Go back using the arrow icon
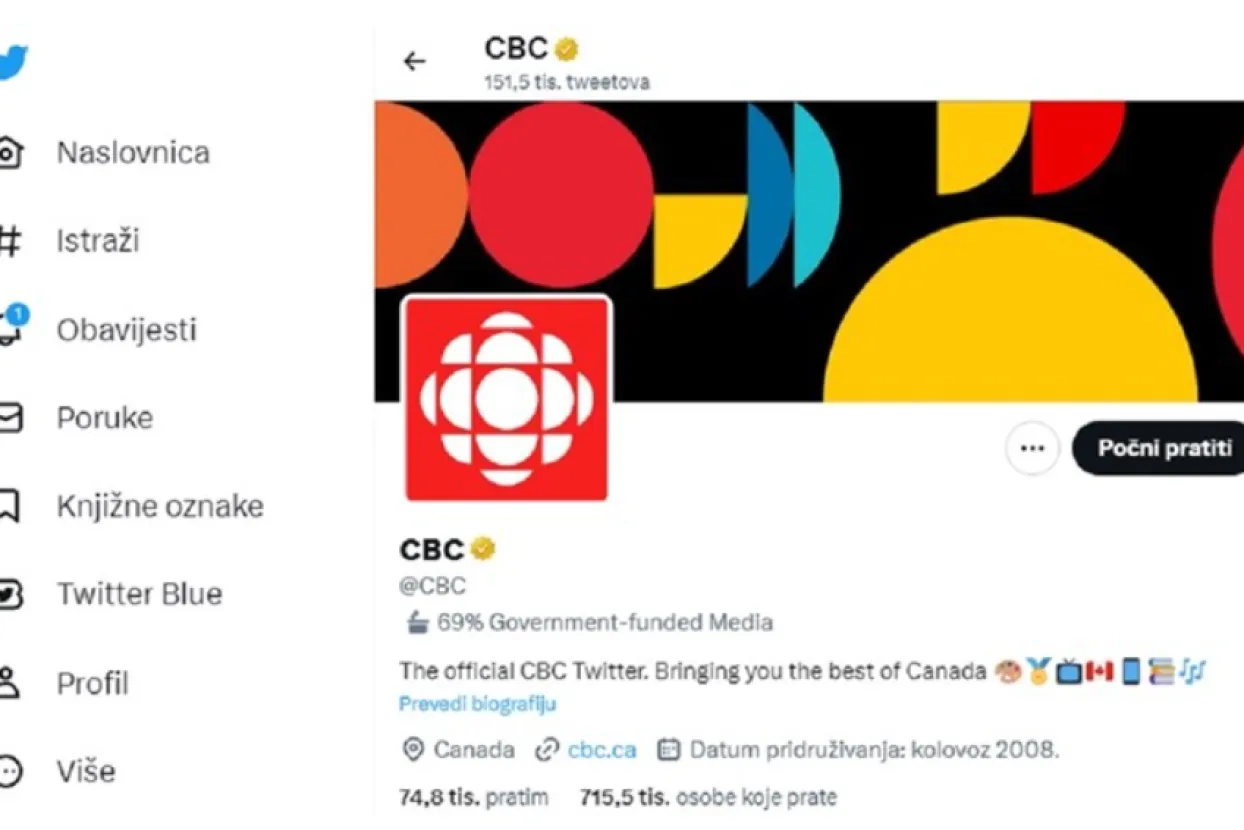The width and height of the screenshot is (1244, 830). click(x=414, y=62)
